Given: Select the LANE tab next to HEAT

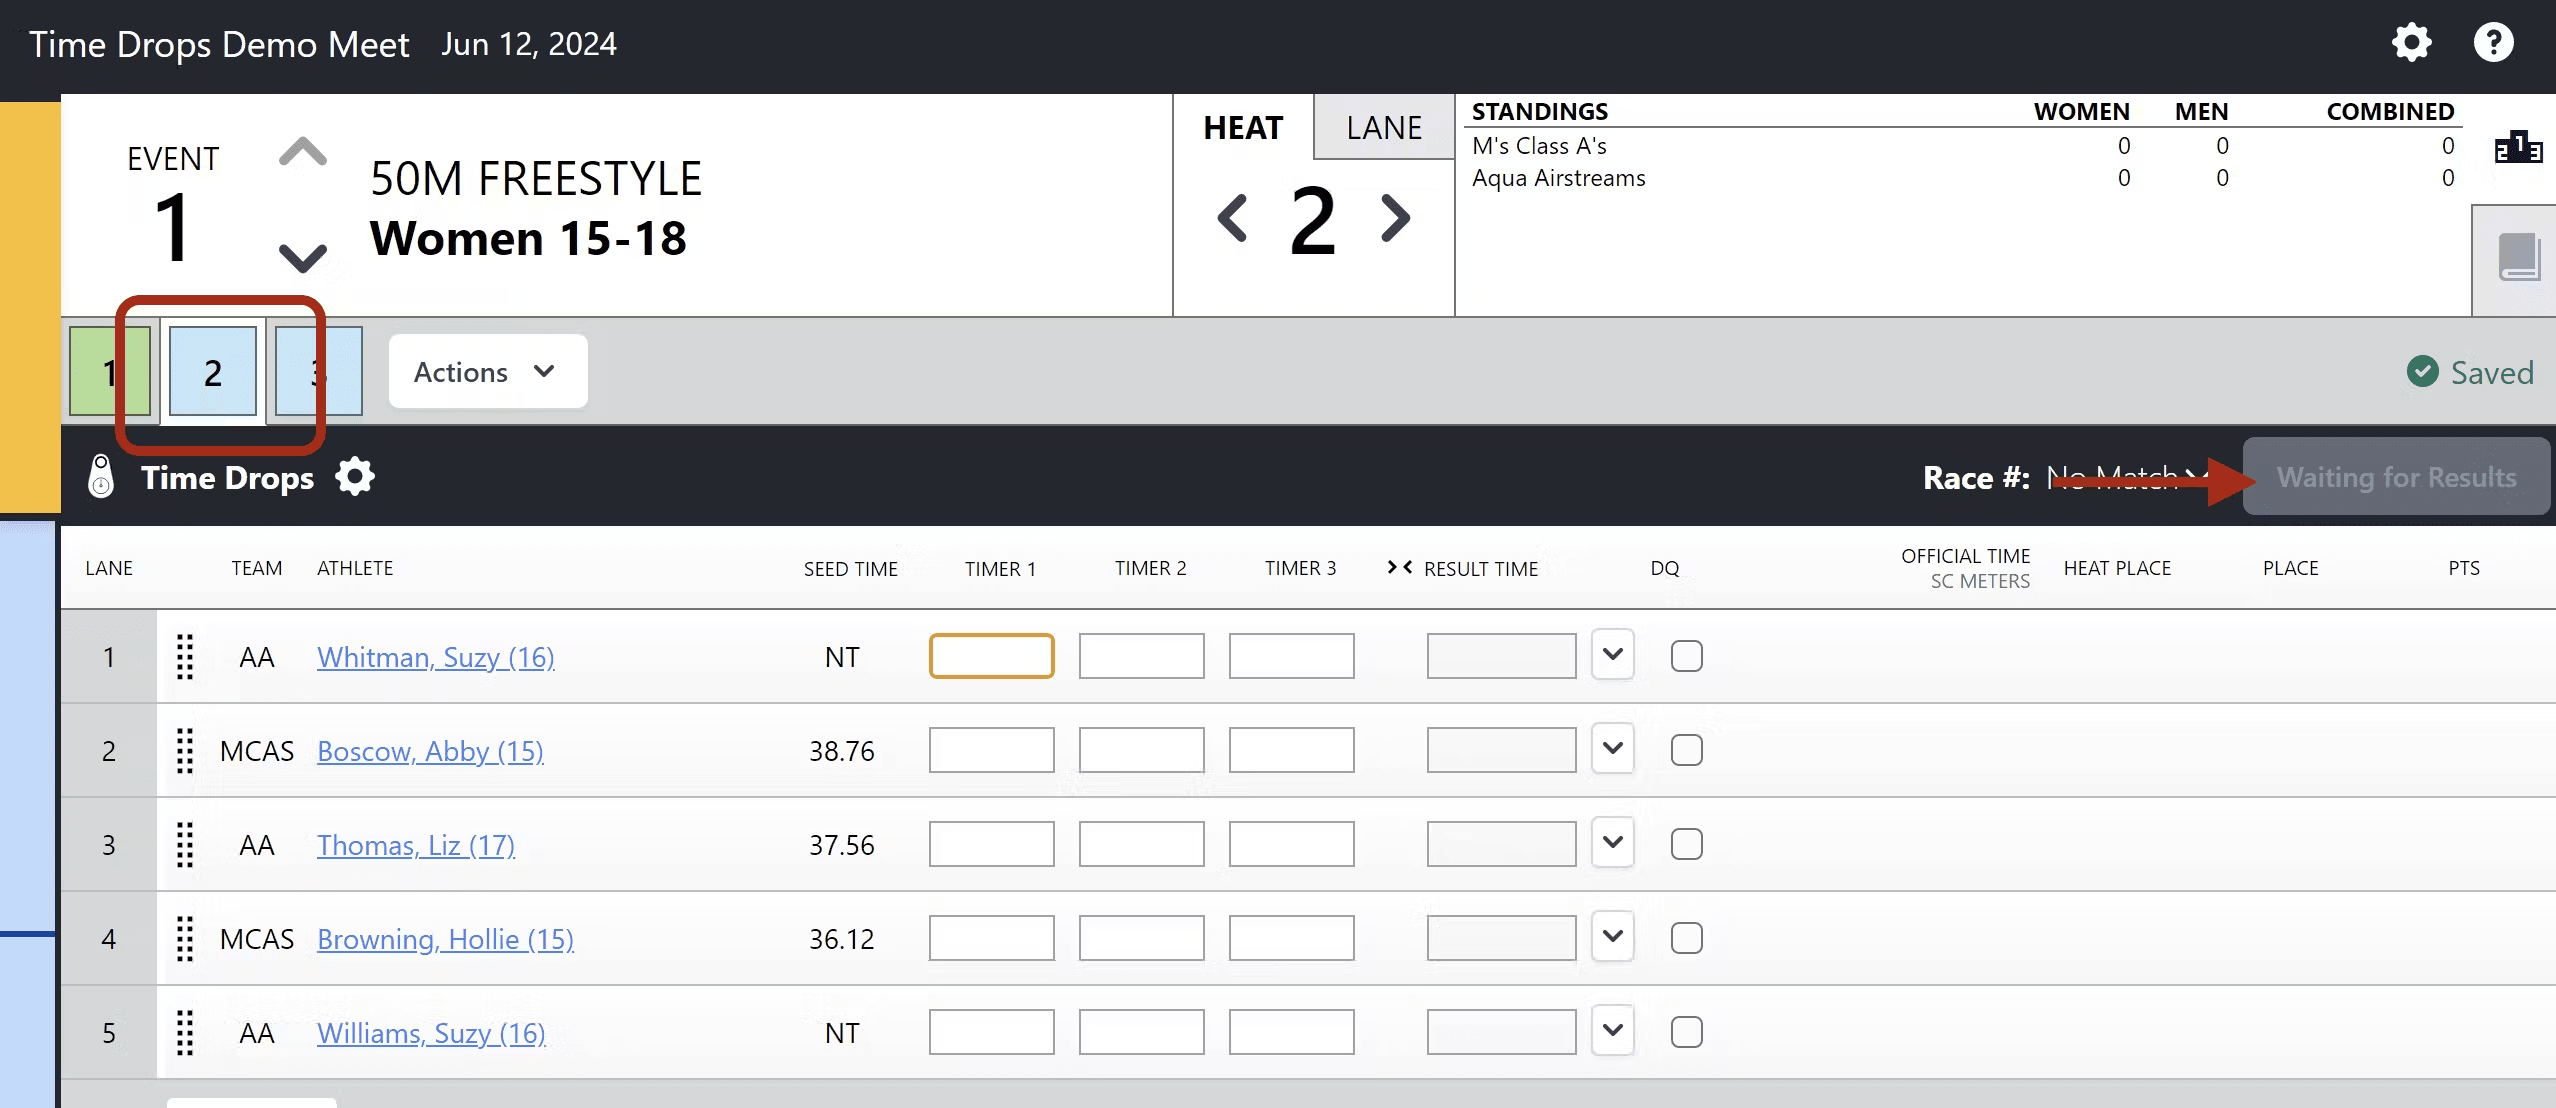Looking at the screenshot, I should pyautogui.click(x=1383, y=127).
